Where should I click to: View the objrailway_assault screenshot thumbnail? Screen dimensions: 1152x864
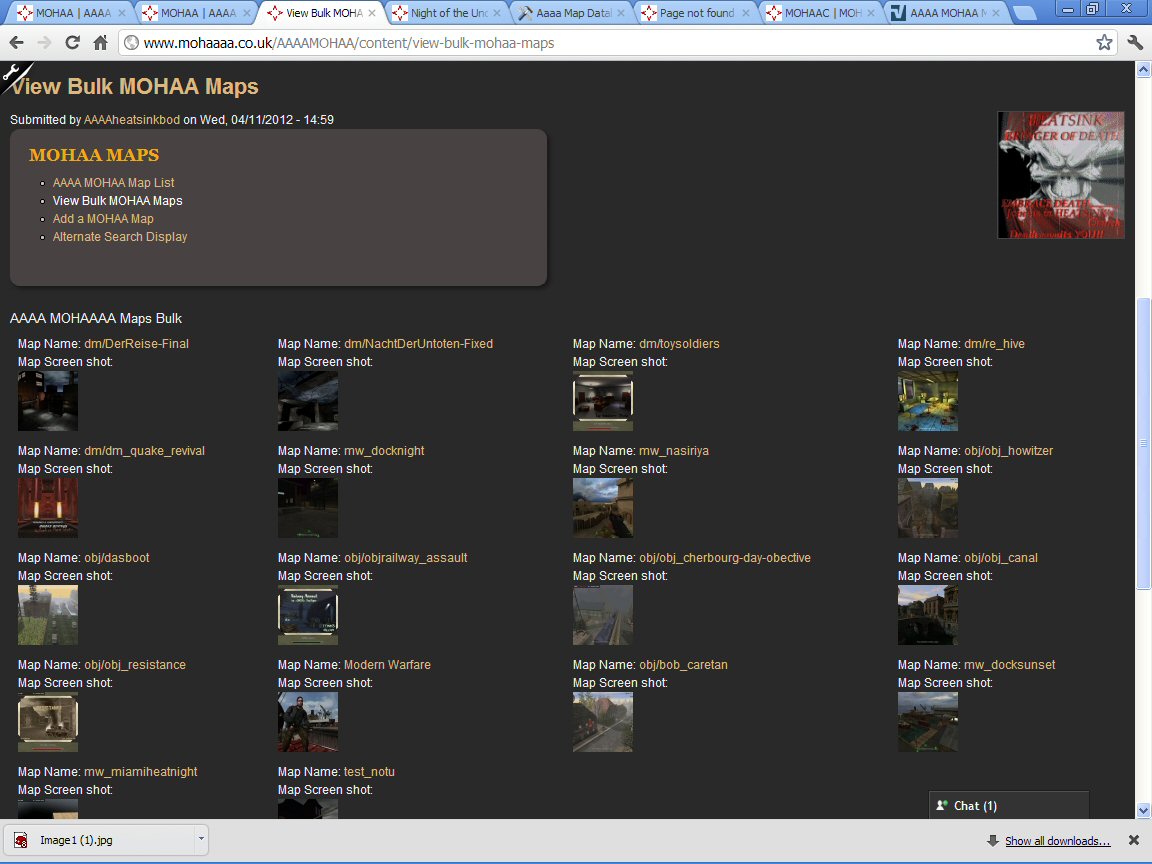click(x=308, y=615)
